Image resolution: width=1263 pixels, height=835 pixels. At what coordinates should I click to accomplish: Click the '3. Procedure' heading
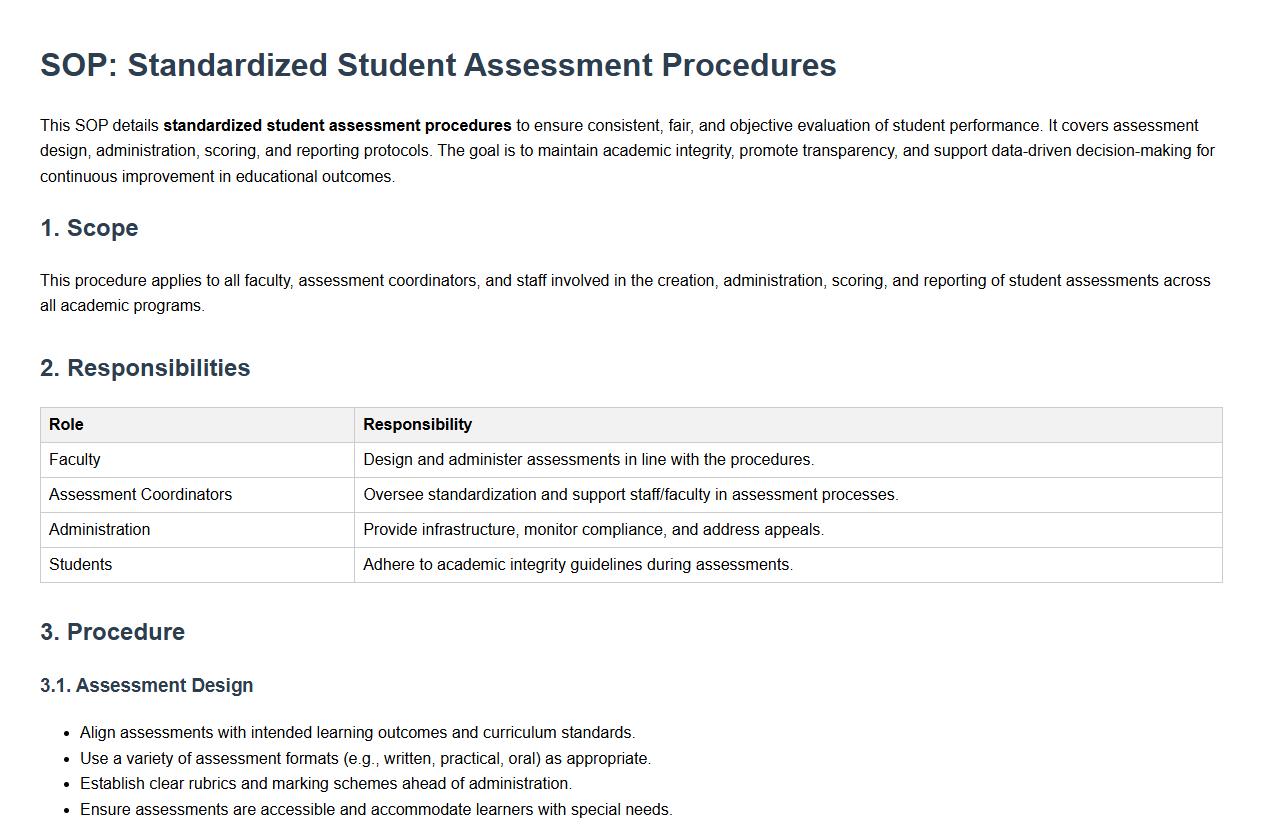pos(112,632)
